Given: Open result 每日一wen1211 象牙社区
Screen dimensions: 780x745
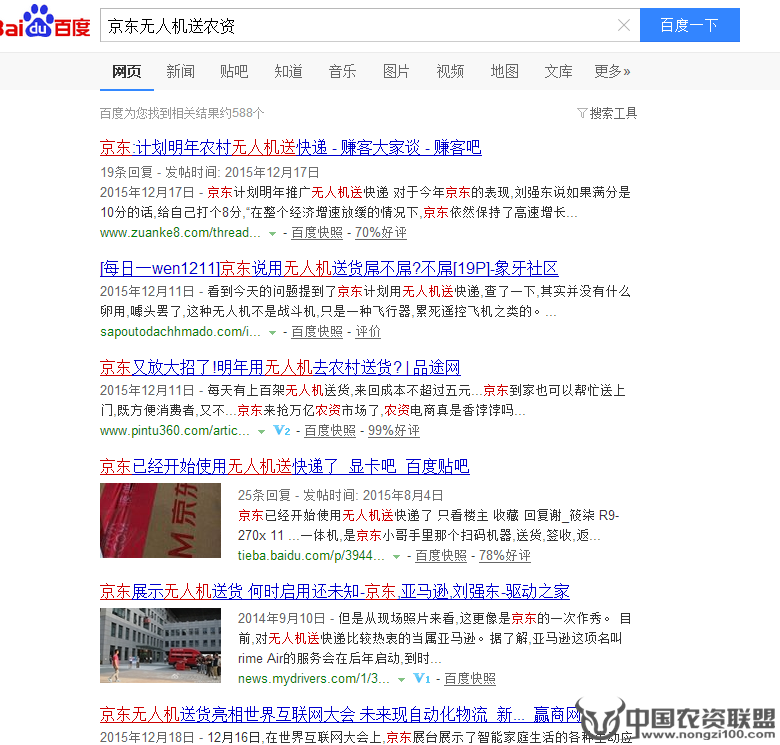Looking at the screenshot, I should click(x=329, y=269).
